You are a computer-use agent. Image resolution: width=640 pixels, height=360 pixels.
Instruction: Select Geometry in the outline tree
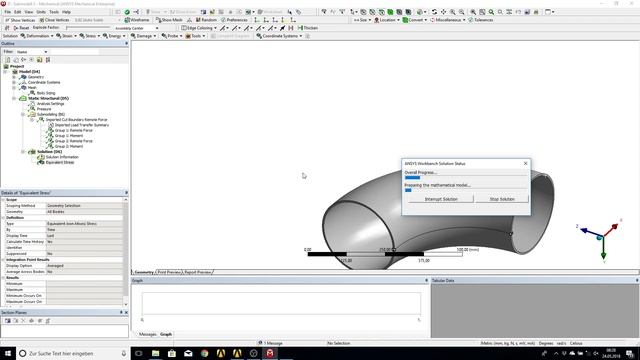click(36, 77)
